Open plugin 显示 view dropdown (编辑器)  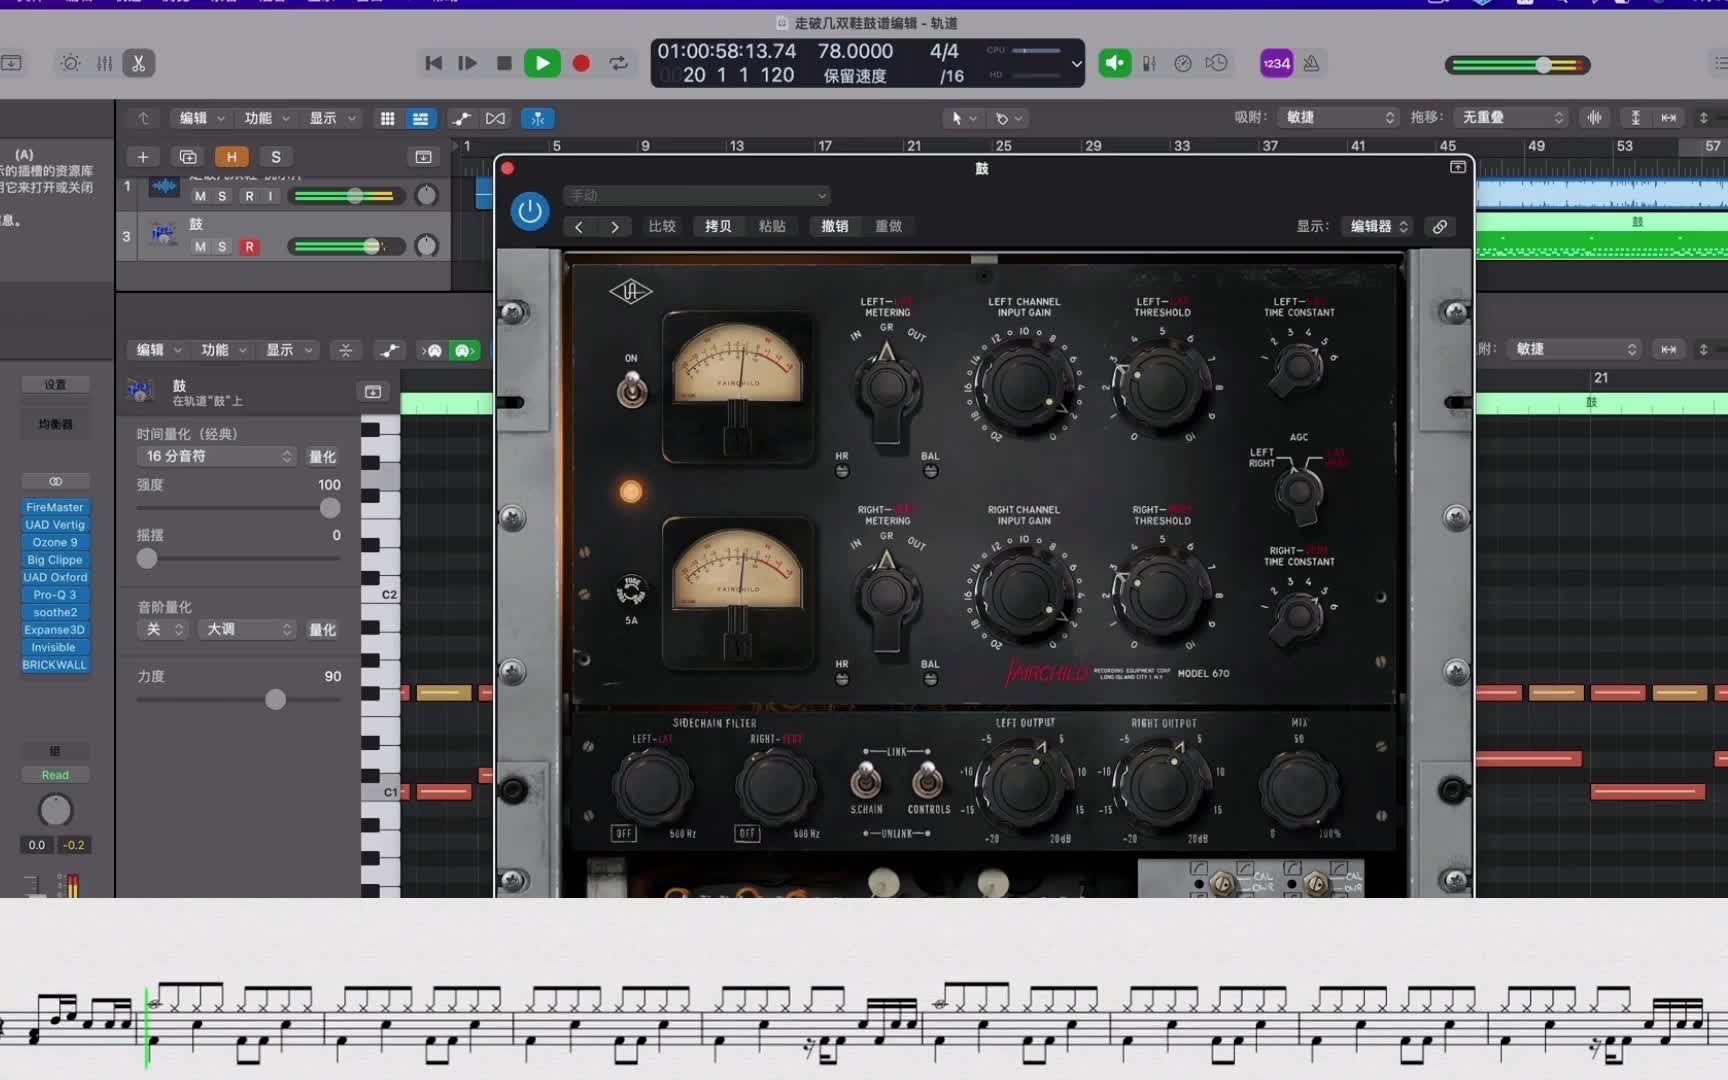(x=1378, y=226)
